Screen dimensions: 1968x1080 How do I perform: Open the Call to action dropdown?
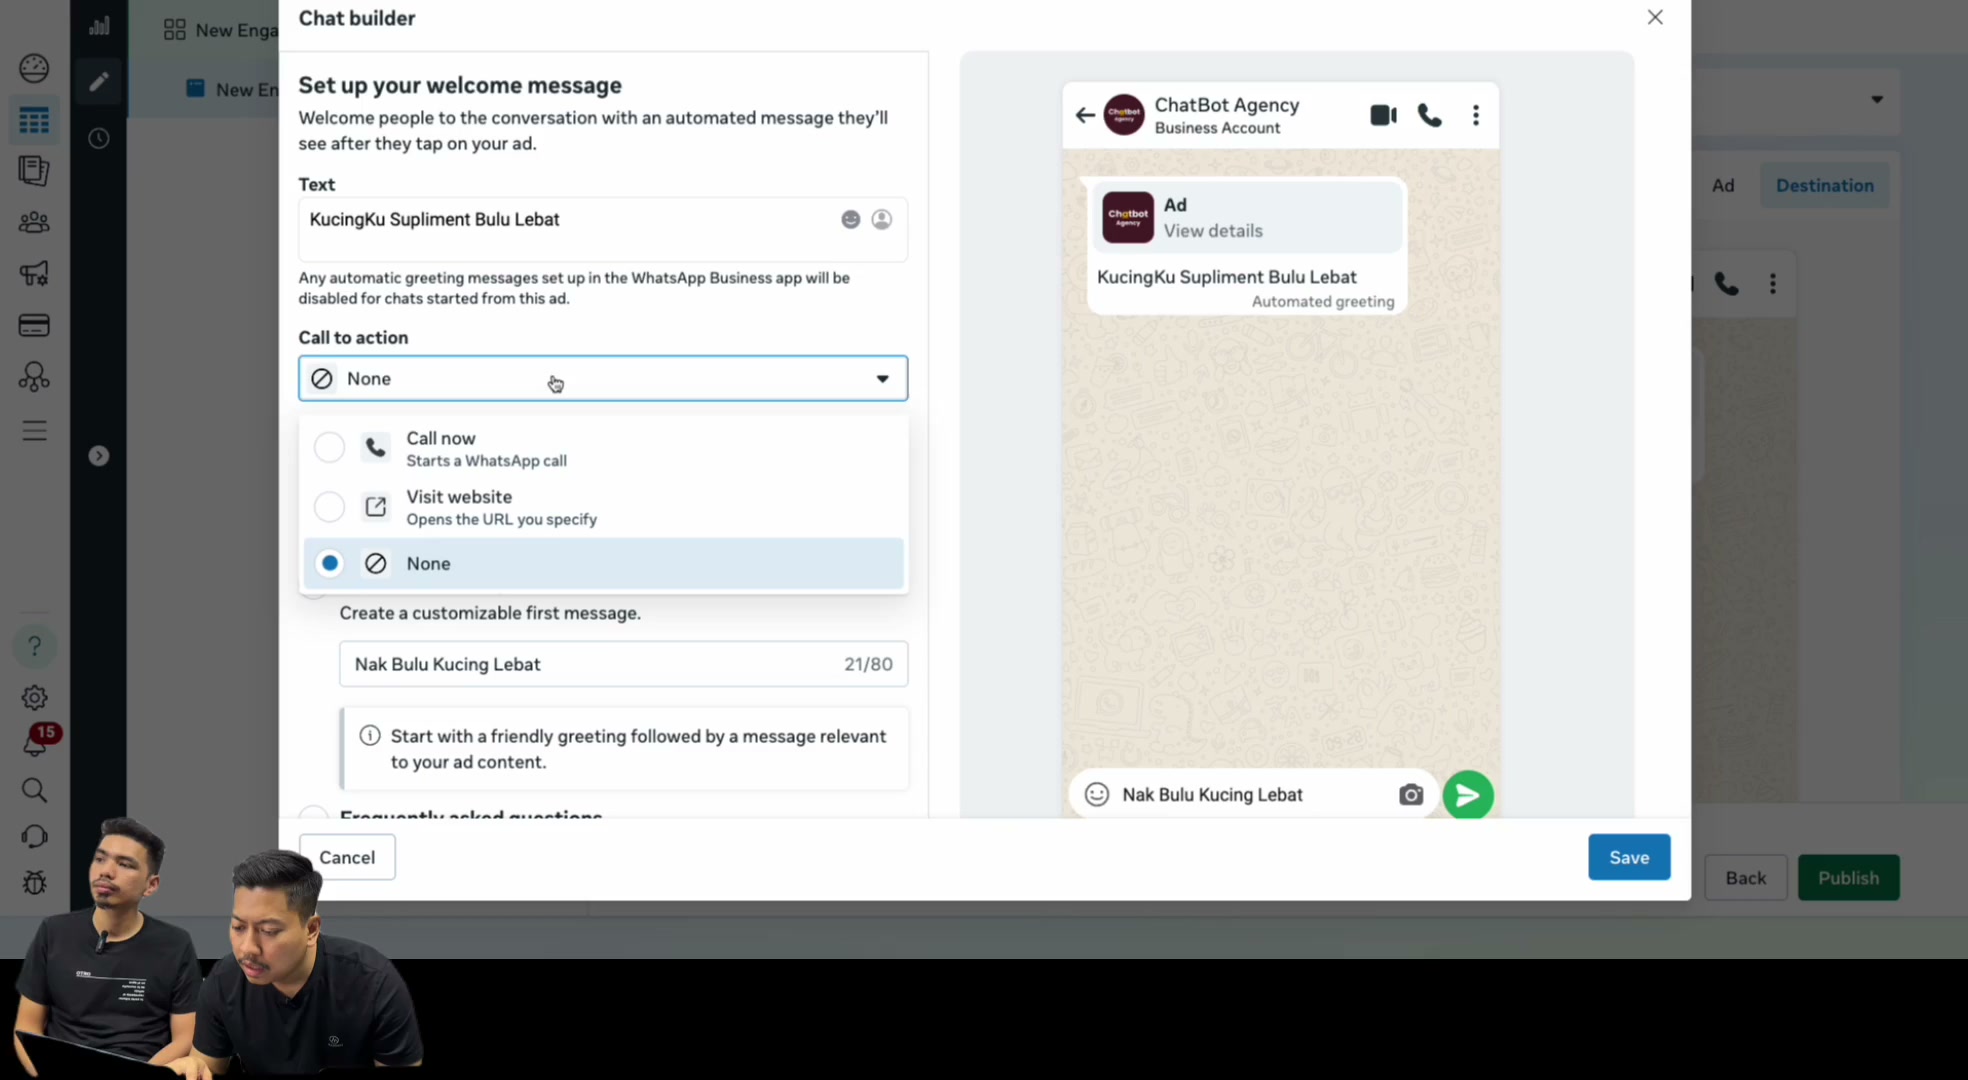603,378
